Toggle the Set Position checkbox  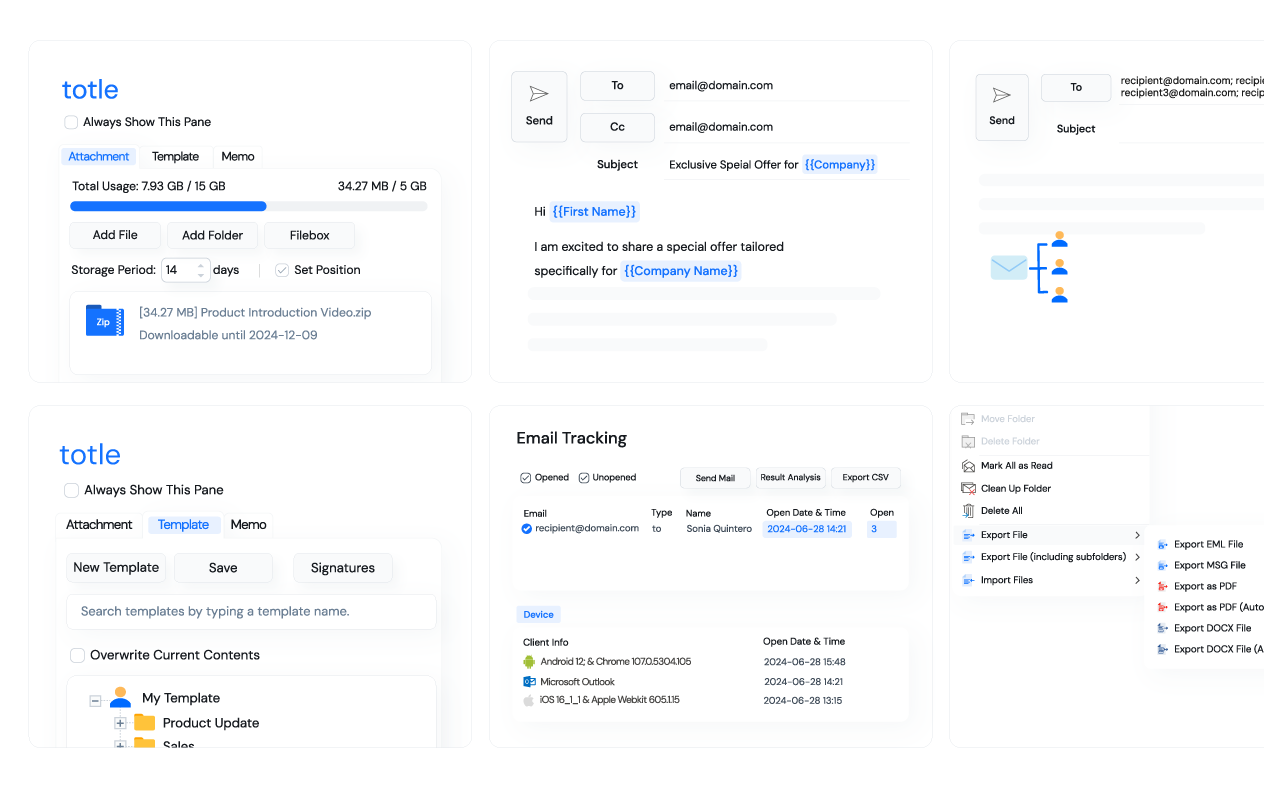click(282, 270)
